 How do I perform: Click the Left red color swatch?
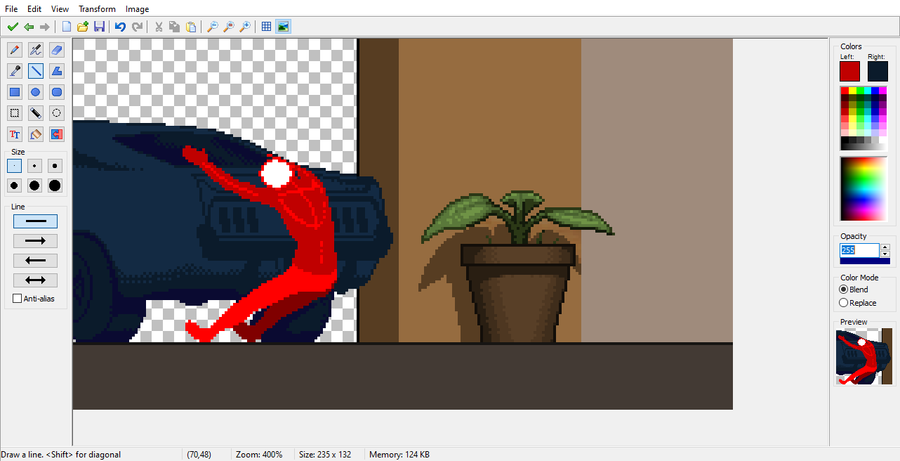(849, 72)
